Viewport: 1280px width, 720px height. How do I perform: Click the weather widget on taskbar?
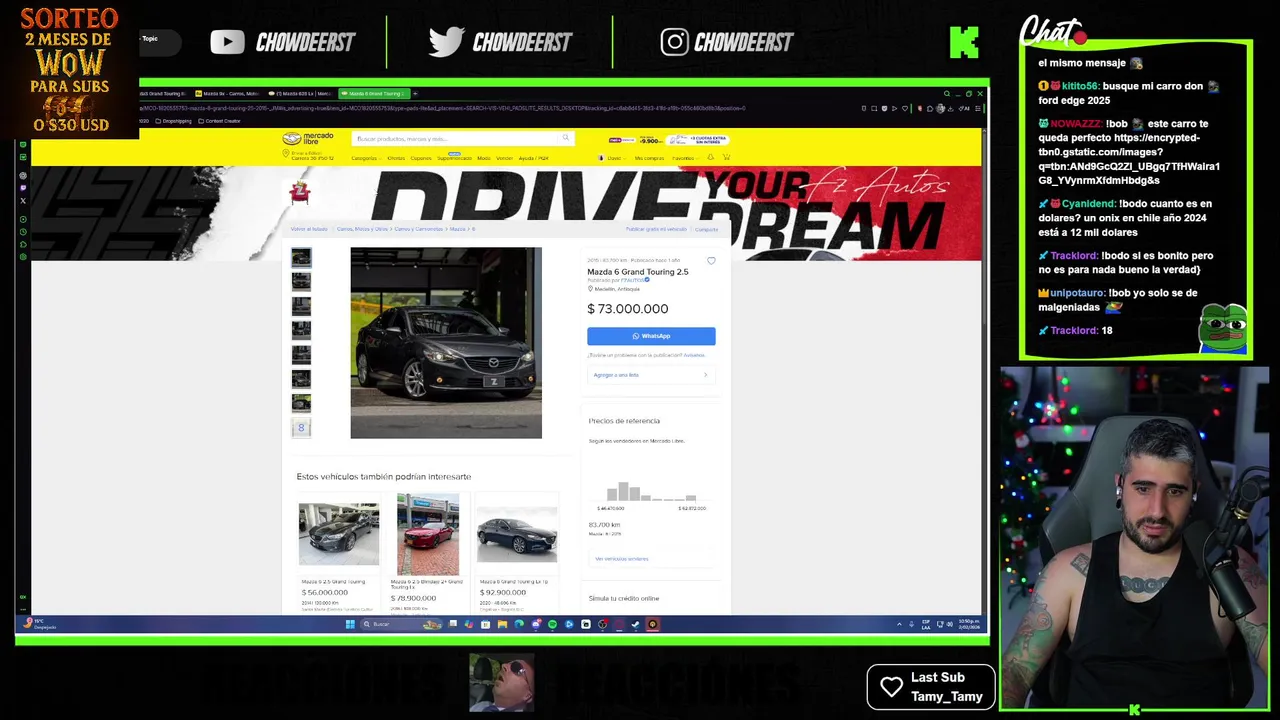[x=40, y=624]
